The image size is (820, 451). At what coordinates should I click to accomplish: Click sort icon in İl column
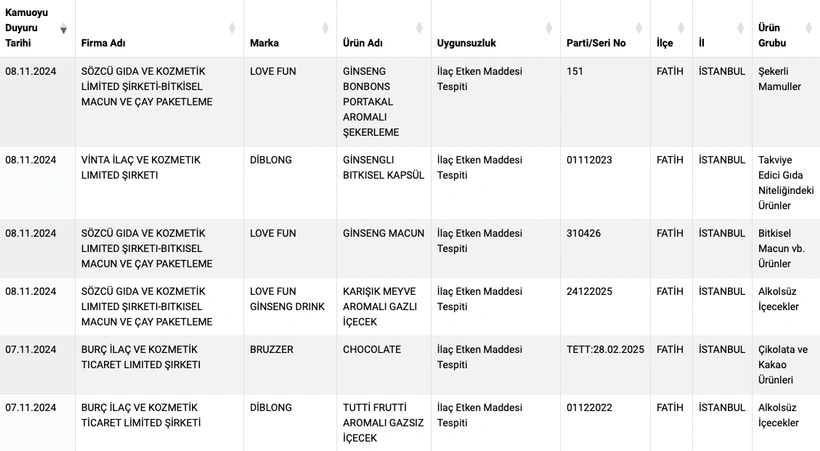740,28
